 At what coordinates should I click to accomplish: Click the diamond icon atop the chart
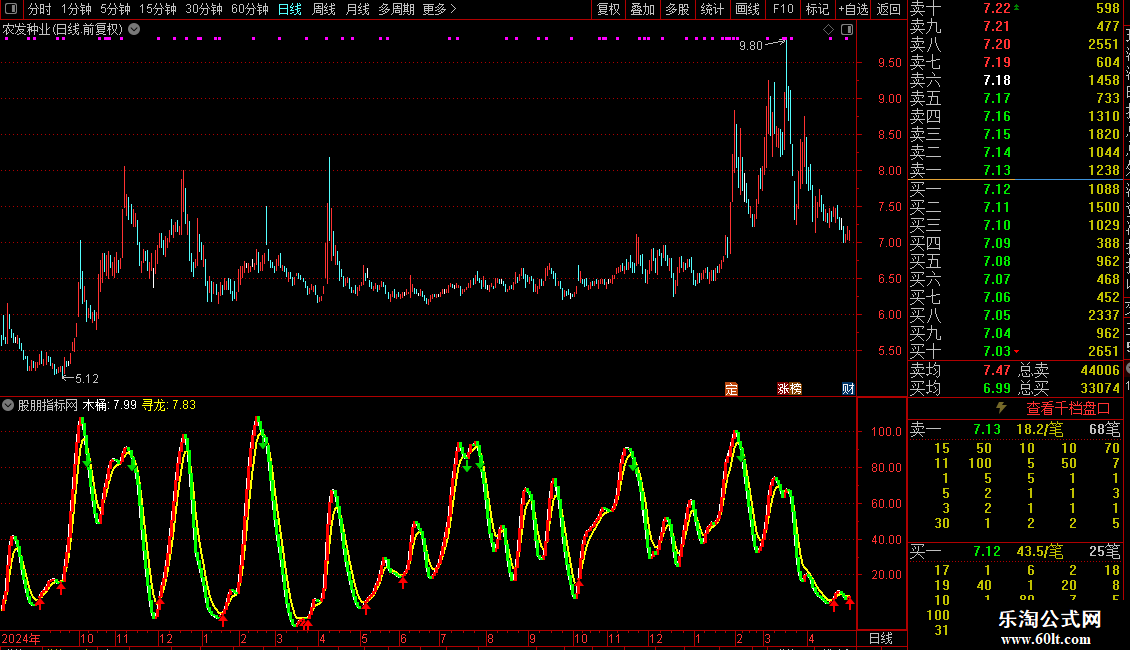[x=829, y=30]
